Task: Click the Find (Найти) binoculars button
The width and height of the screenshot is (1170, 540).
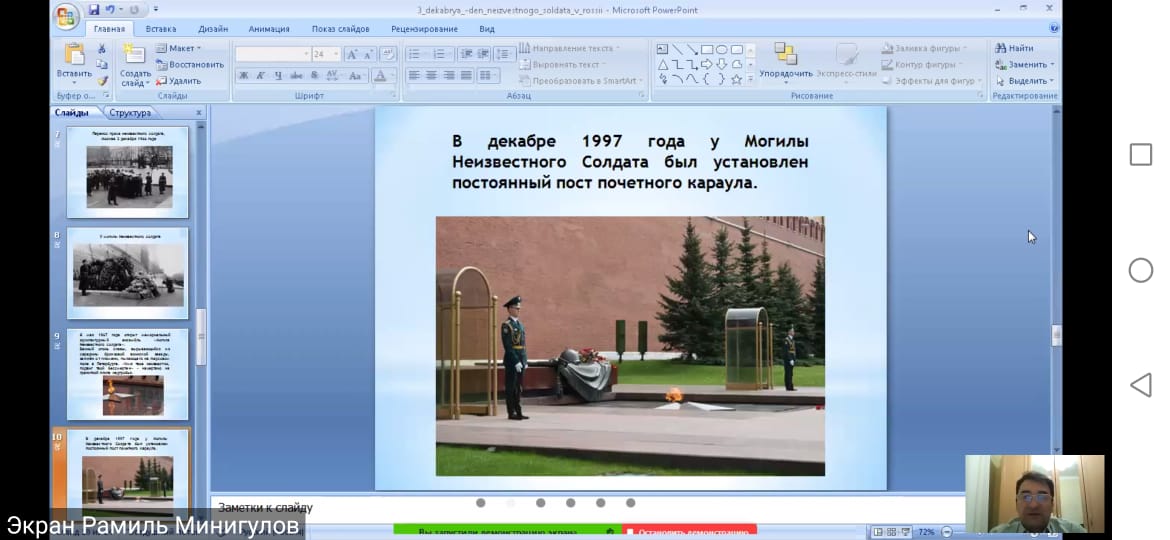Action: coord(1013,48)
